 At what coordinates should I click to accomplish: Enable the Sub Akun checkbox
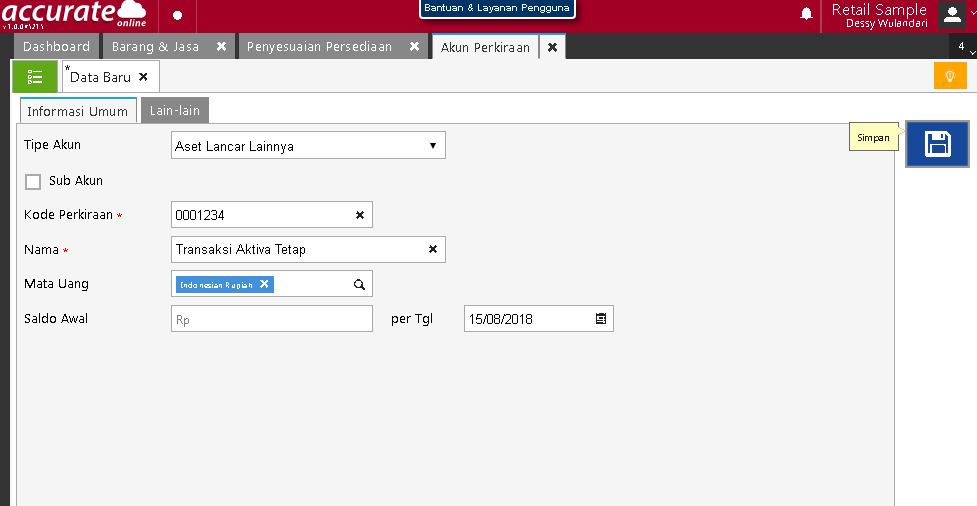tap(33, 182)
